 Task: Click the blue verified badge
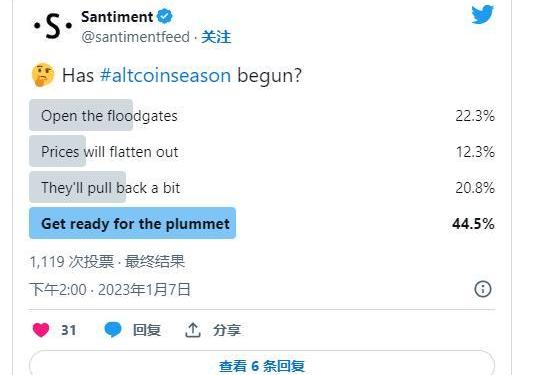(x=164, y=16)
